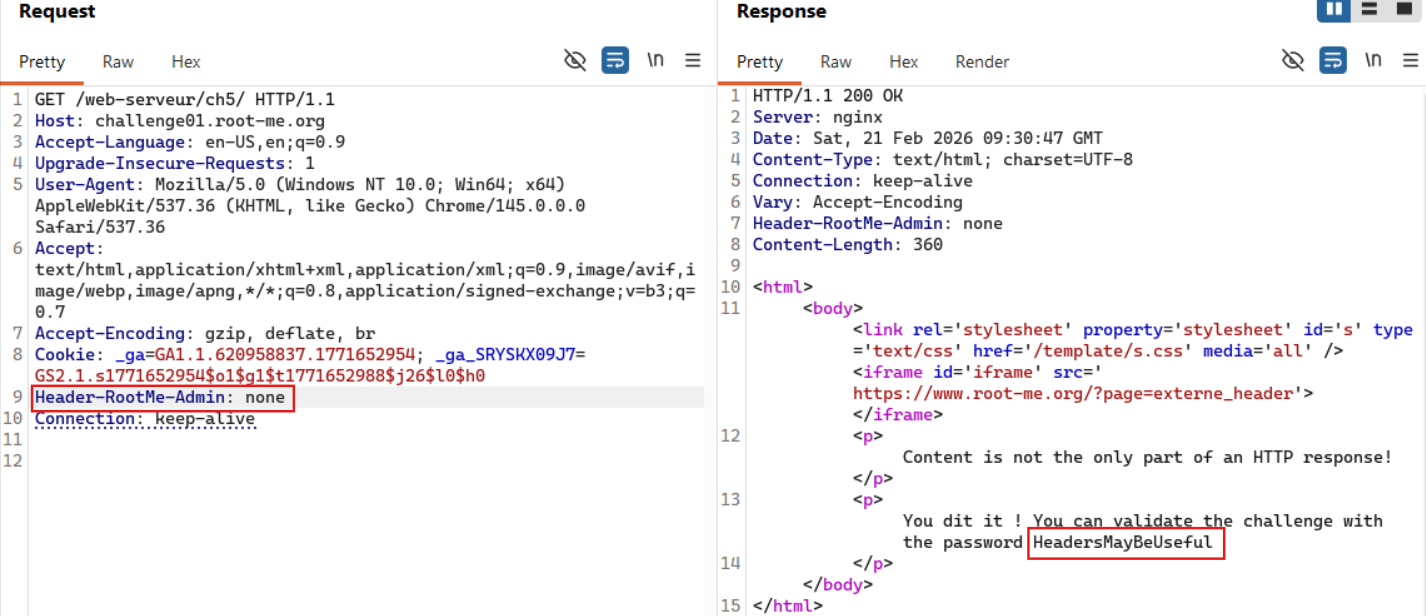Switch to top/bottom stacked layout view
This screenshot has width=1426, height=616.
tap(1369, 10)
